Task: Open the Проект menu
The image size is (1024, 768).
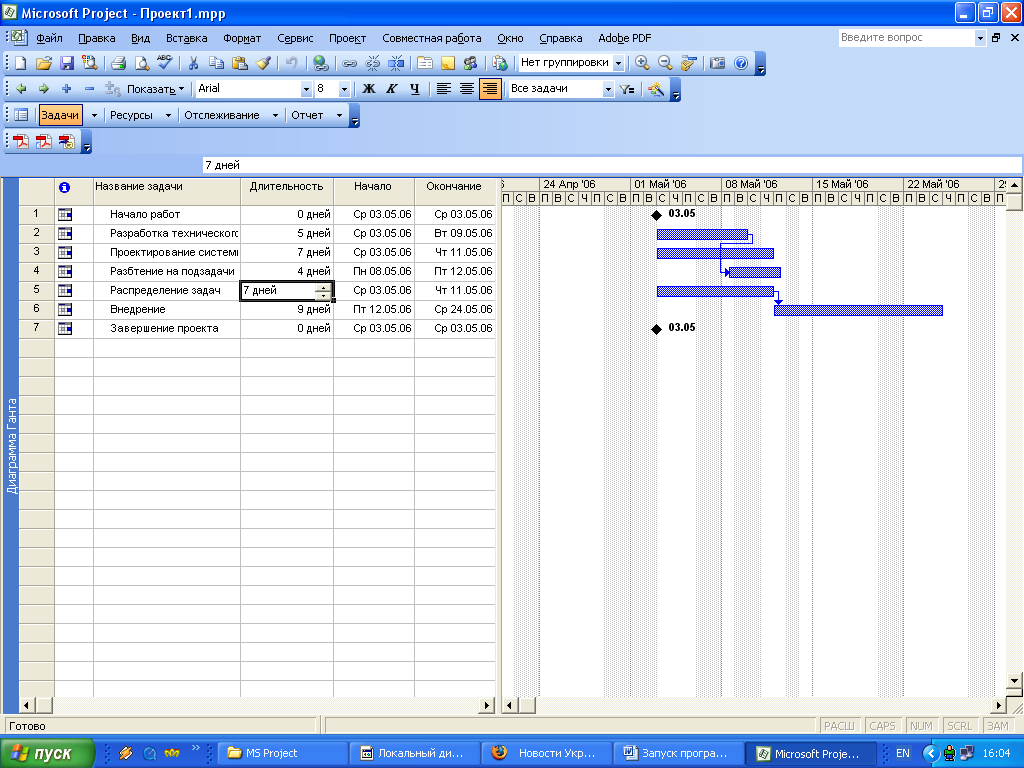Action: point(347,39)
